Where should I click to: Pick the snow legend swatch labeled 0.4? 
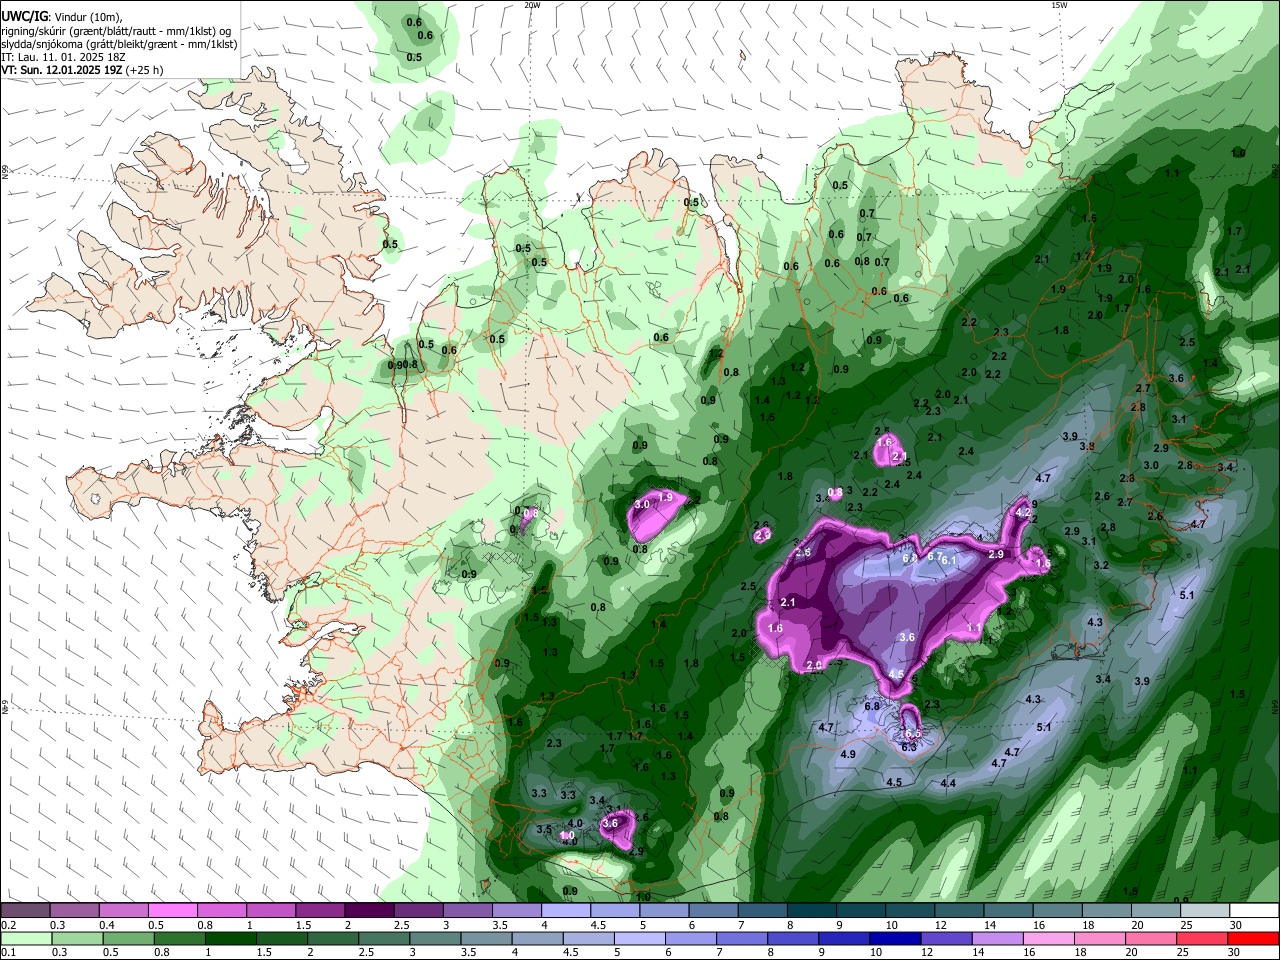[123, 911]
